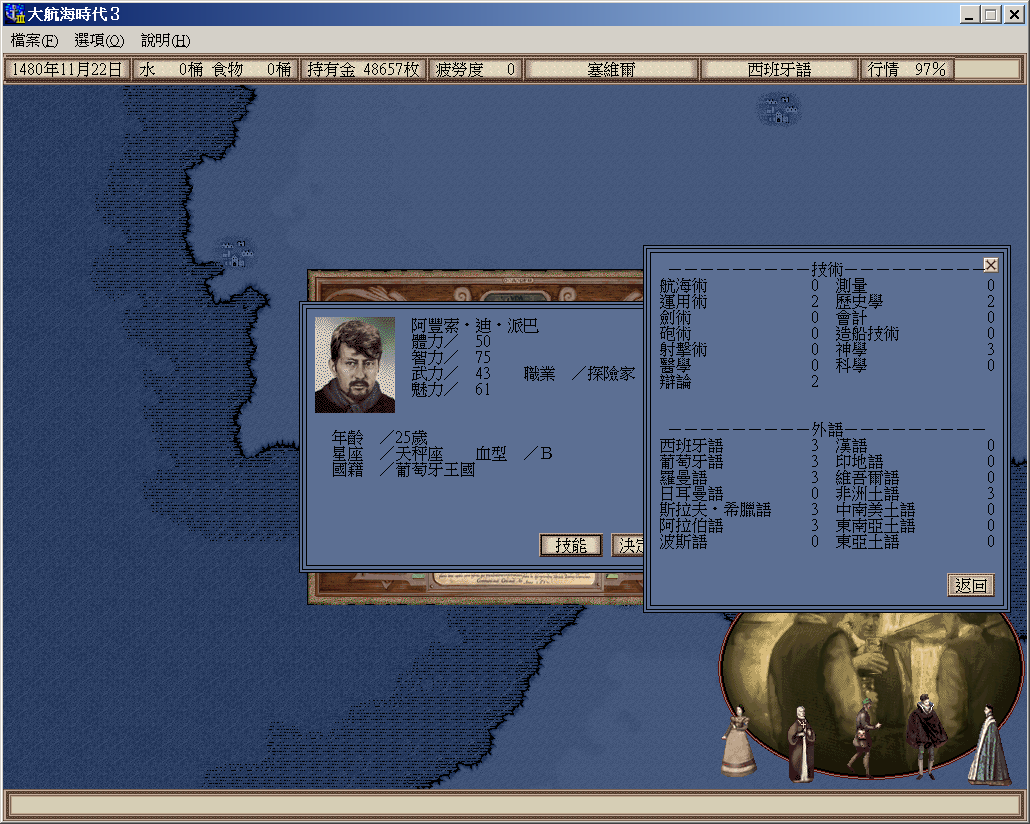Click the 行情 97% market indicator
Viewport: 1030px width, 824px height.
pyautogui.click(x=906, y=70)
